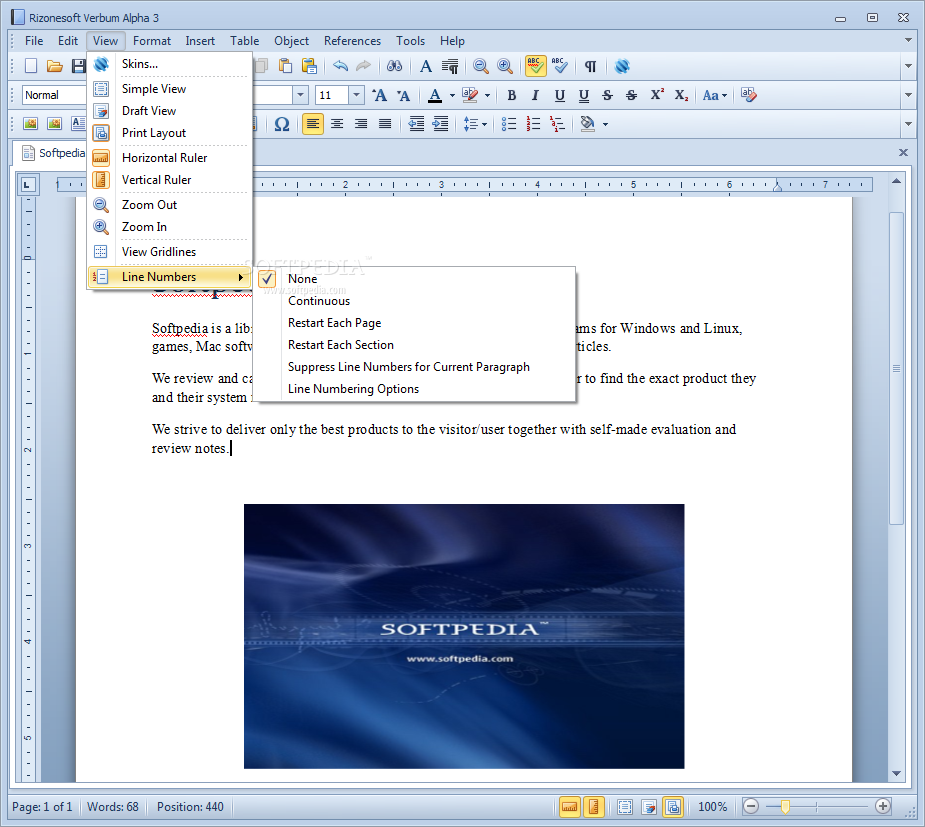This screenshot has height=827, width=925.
Task: Select Suppress Line Numbers for Current Paragraph
Action: point(416,367)
